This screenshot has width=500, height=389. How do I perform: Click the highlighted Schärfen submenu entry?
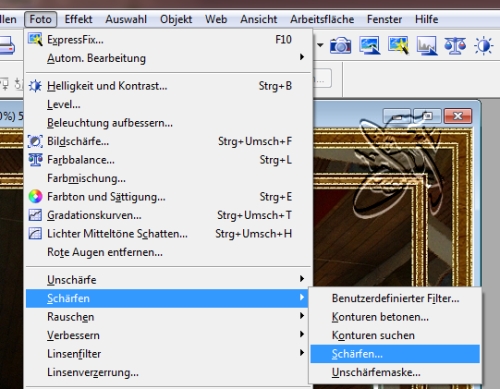coord(167,298)
